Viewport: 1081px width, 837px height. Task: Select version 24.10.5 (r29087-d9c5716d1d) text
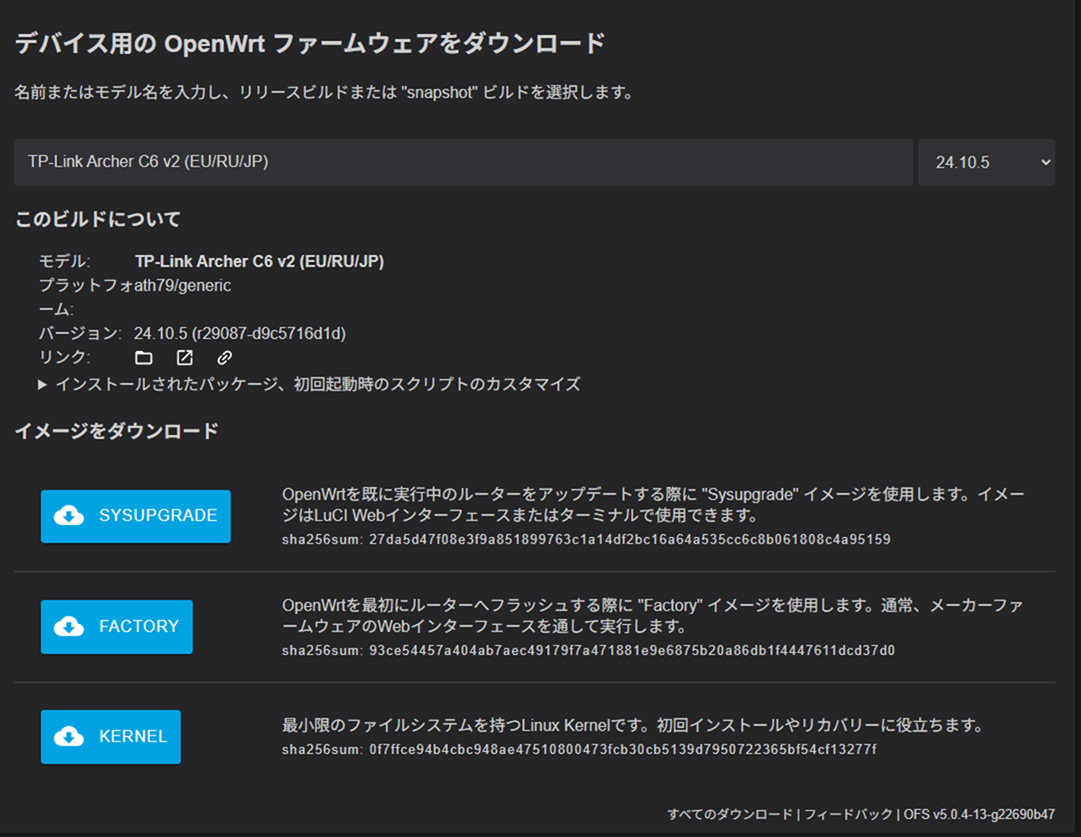click(x=240, y=334)
